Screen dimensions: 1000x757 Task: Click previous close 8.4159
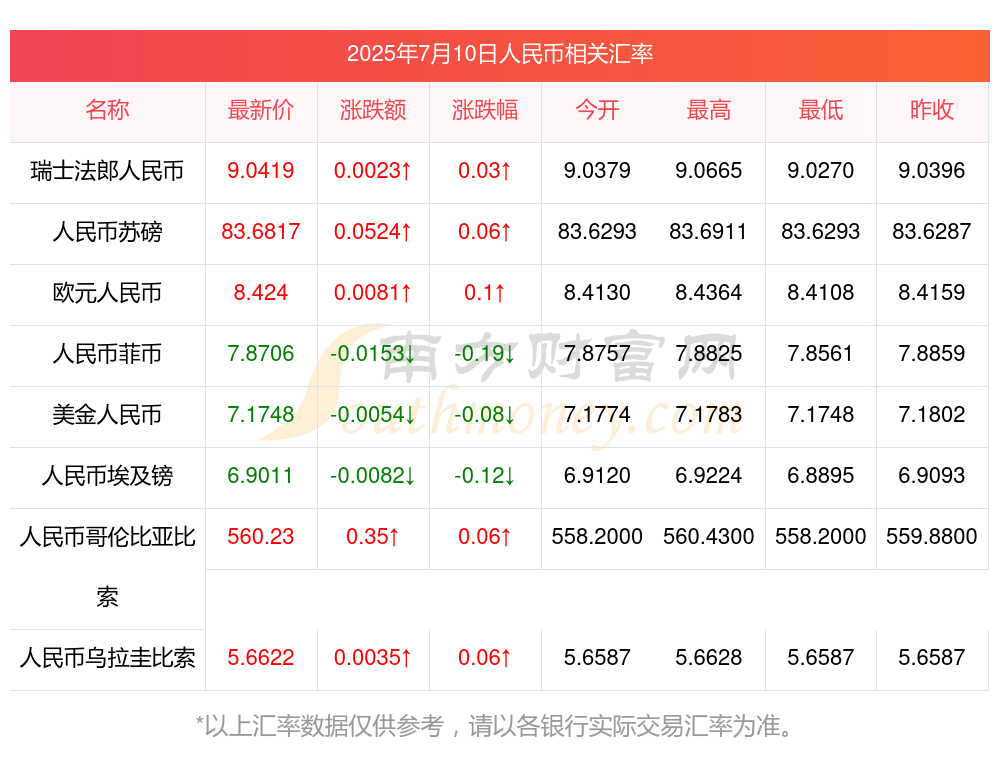click(932, 293)
